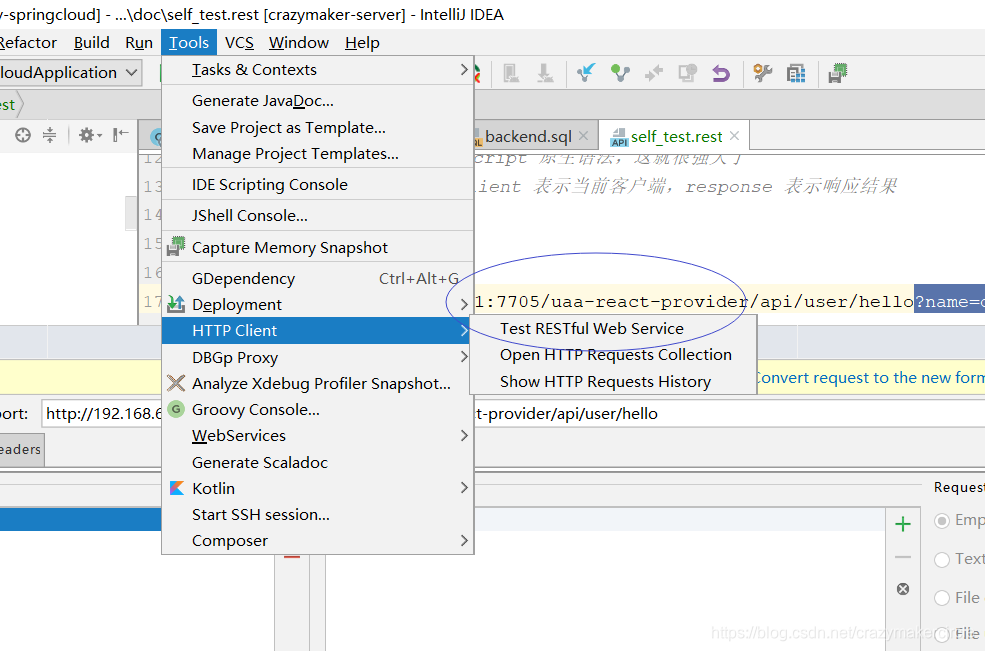Open Groovy Console from Tools menu

point(317,410)
